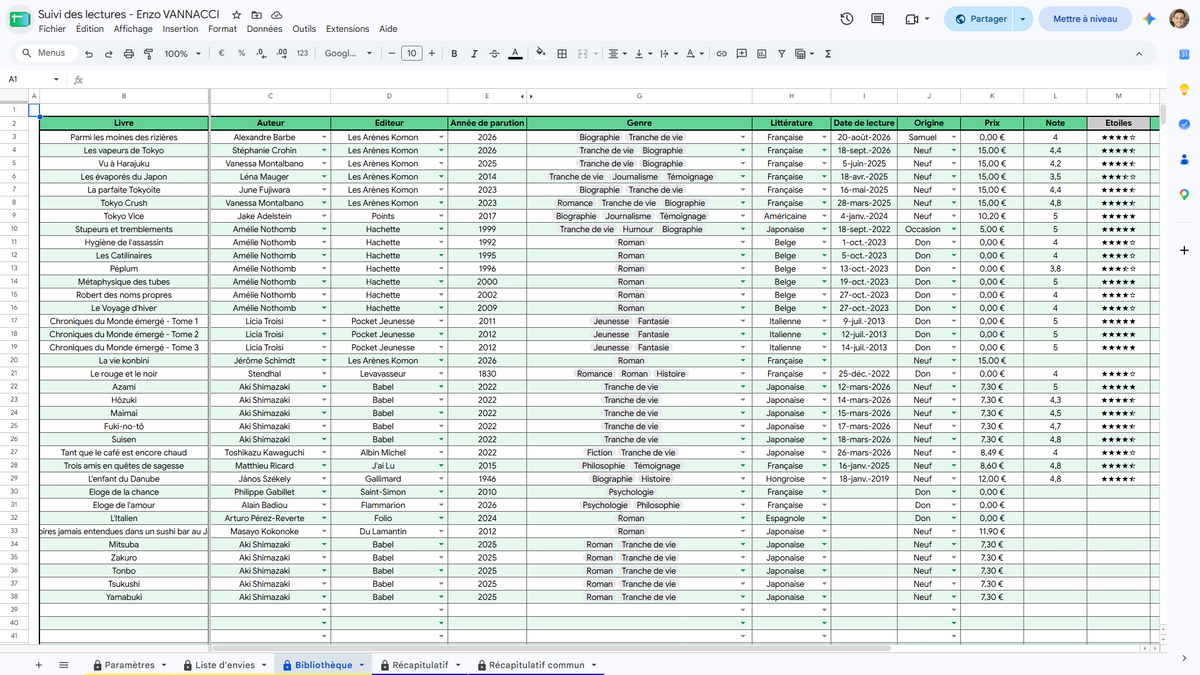
Task: Activate the paint format tool
Action: coord(148,54)
